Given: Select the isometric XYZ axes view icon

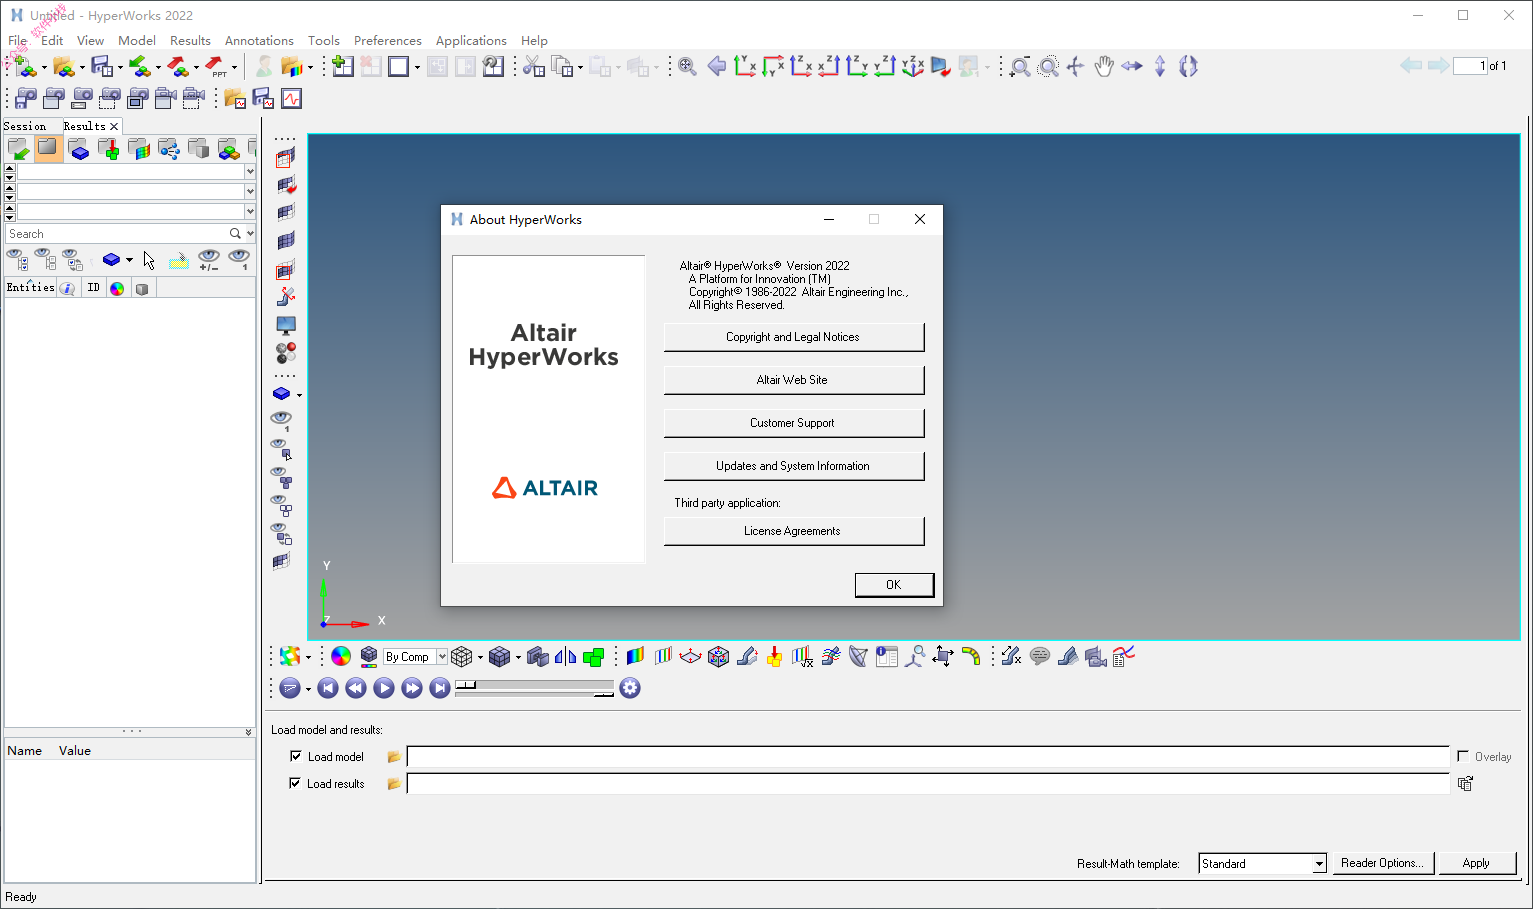Looking at the screenshot, I should pyautogui.click(x=913, y=67).
